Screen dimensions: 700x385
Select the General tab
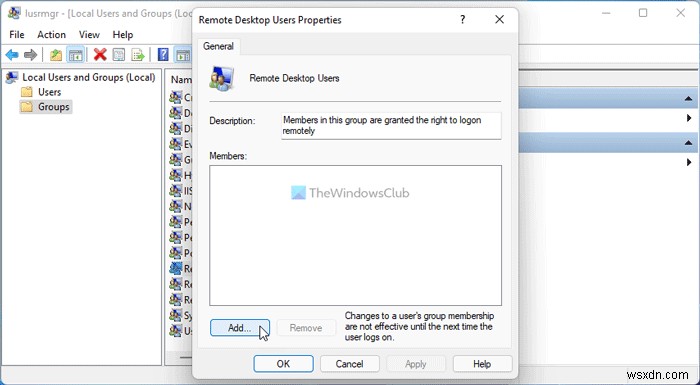218,46
